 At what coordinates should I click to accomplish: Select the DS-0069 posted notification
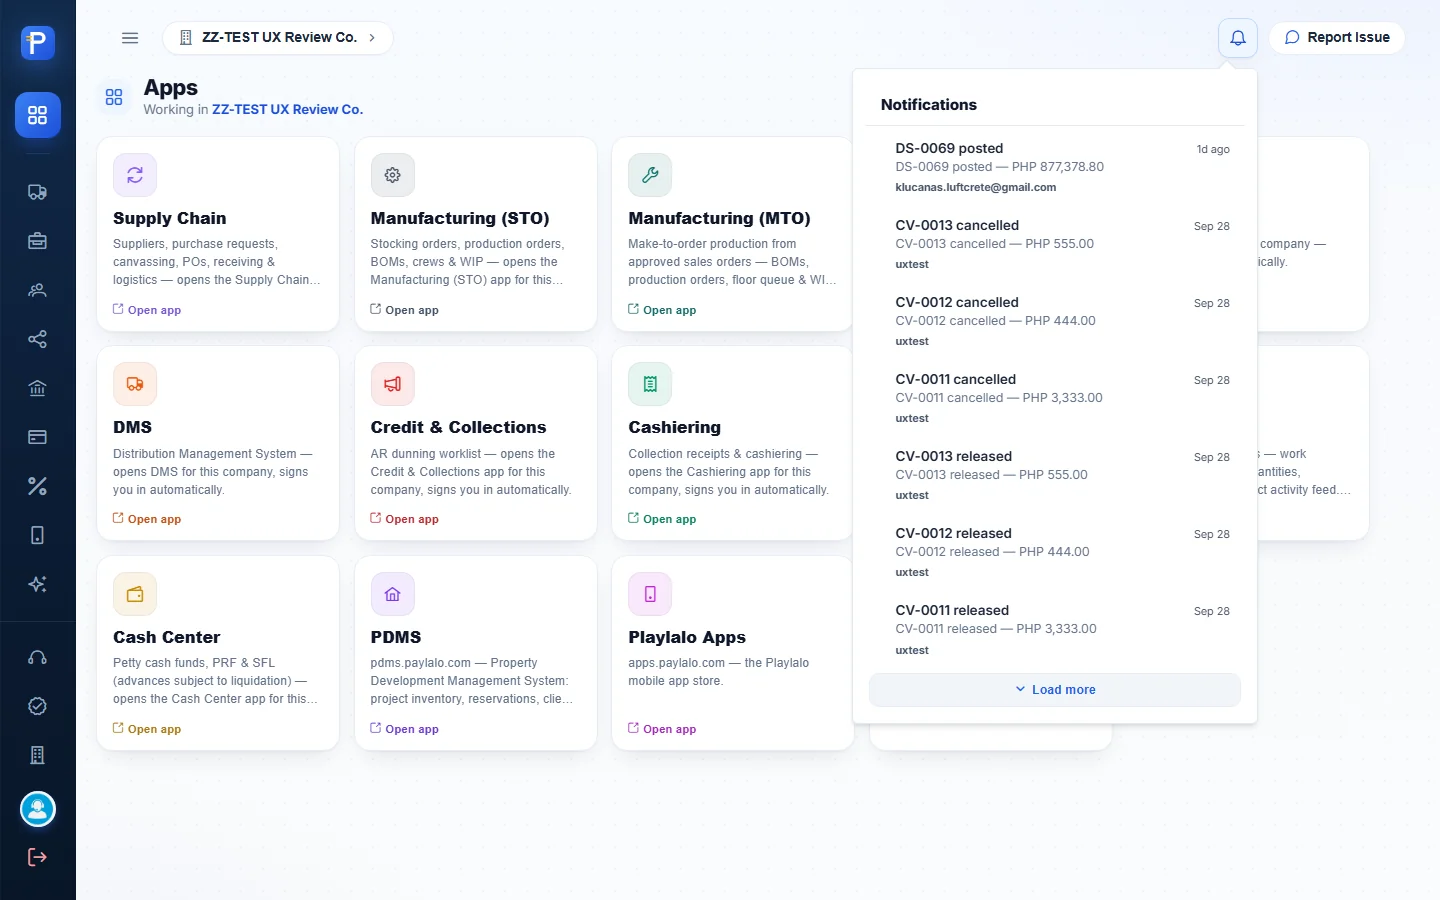coord(1055,167)
